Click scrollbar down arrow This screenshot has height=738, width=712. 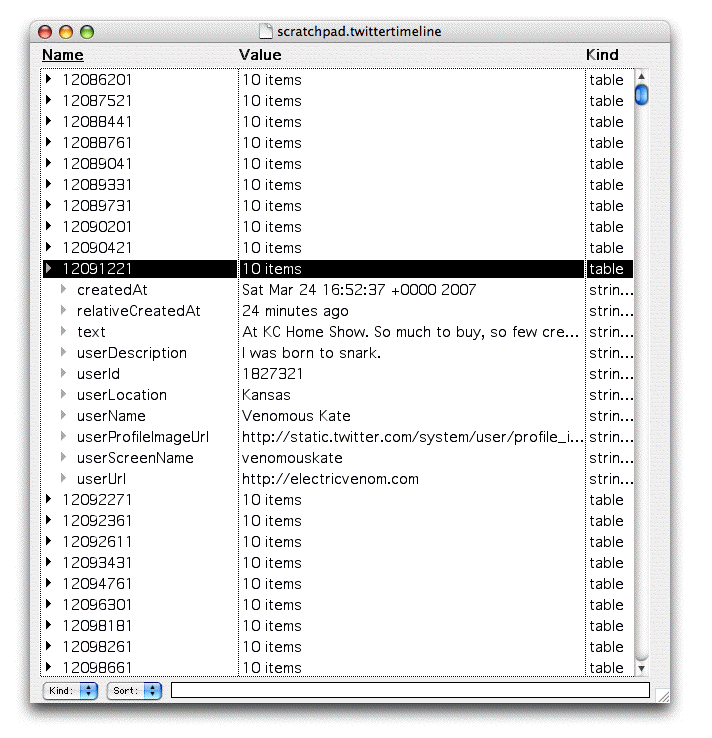click(641, 668)
